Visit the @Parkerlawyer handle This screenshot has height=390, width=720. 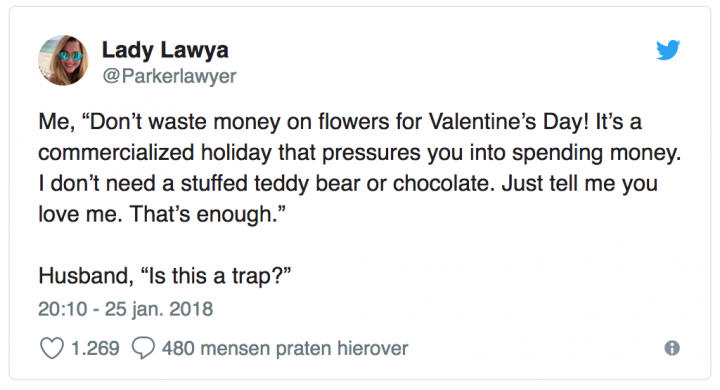(169, 76)
